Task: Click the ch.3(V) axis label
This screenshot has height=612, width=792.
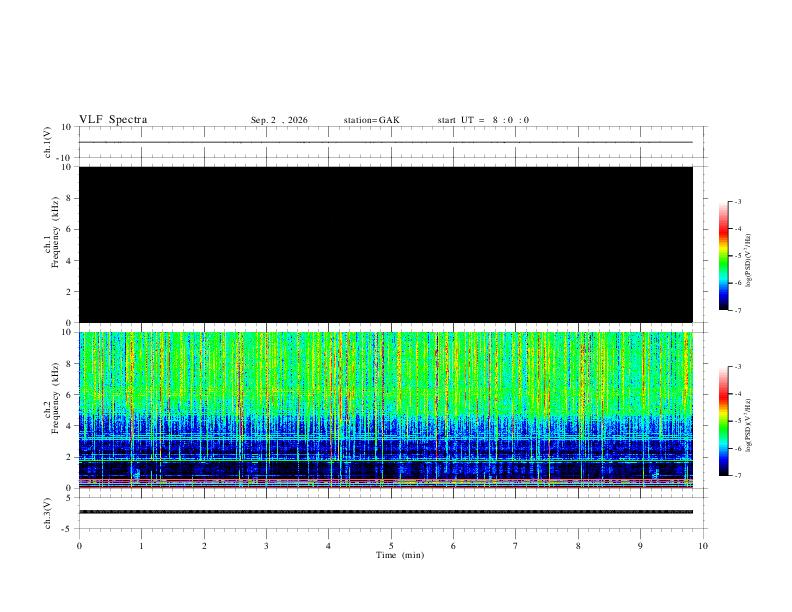Action: pos(48,514)
